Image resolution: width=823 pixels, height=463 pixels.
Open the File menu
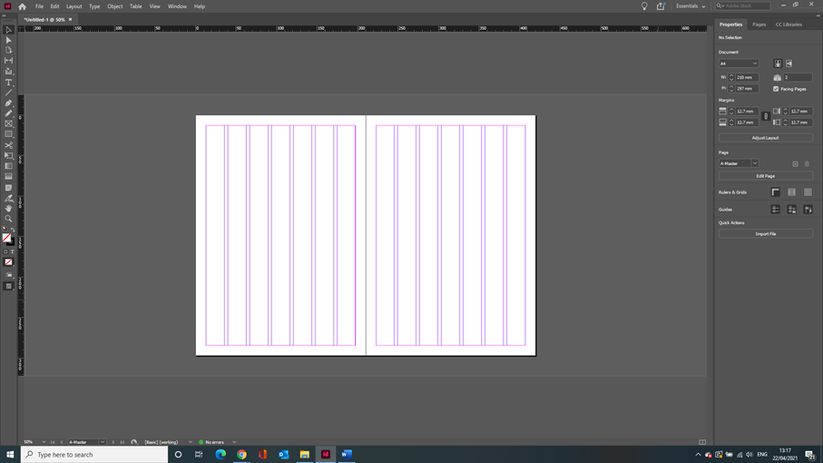coord(39,6)
